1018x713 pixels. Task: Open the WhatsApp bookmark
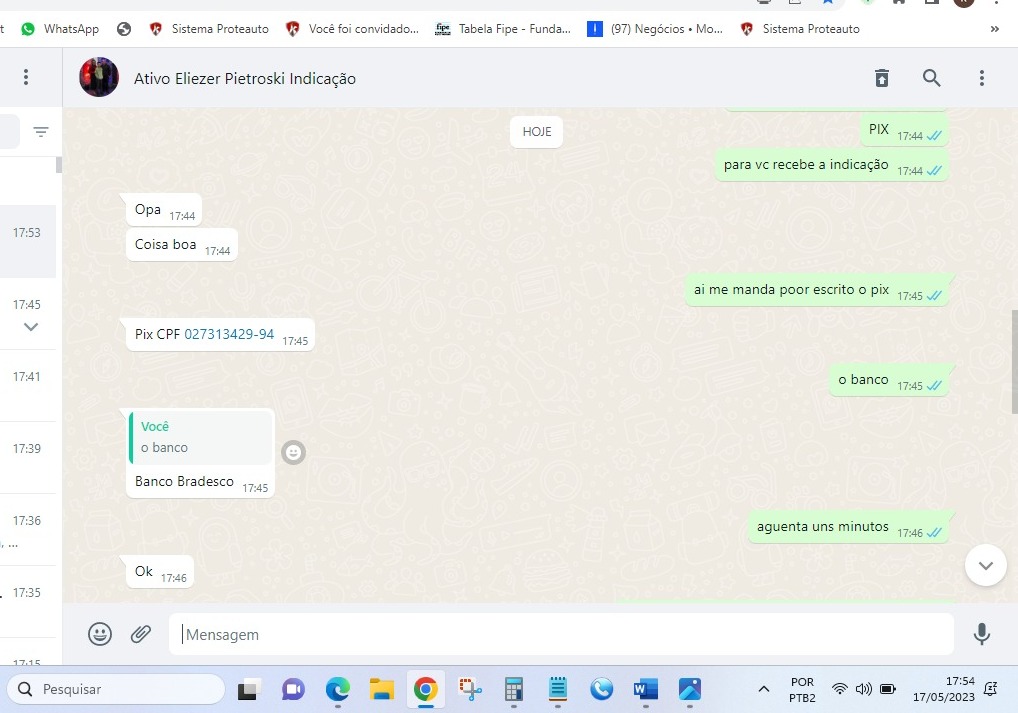point(60,29)
